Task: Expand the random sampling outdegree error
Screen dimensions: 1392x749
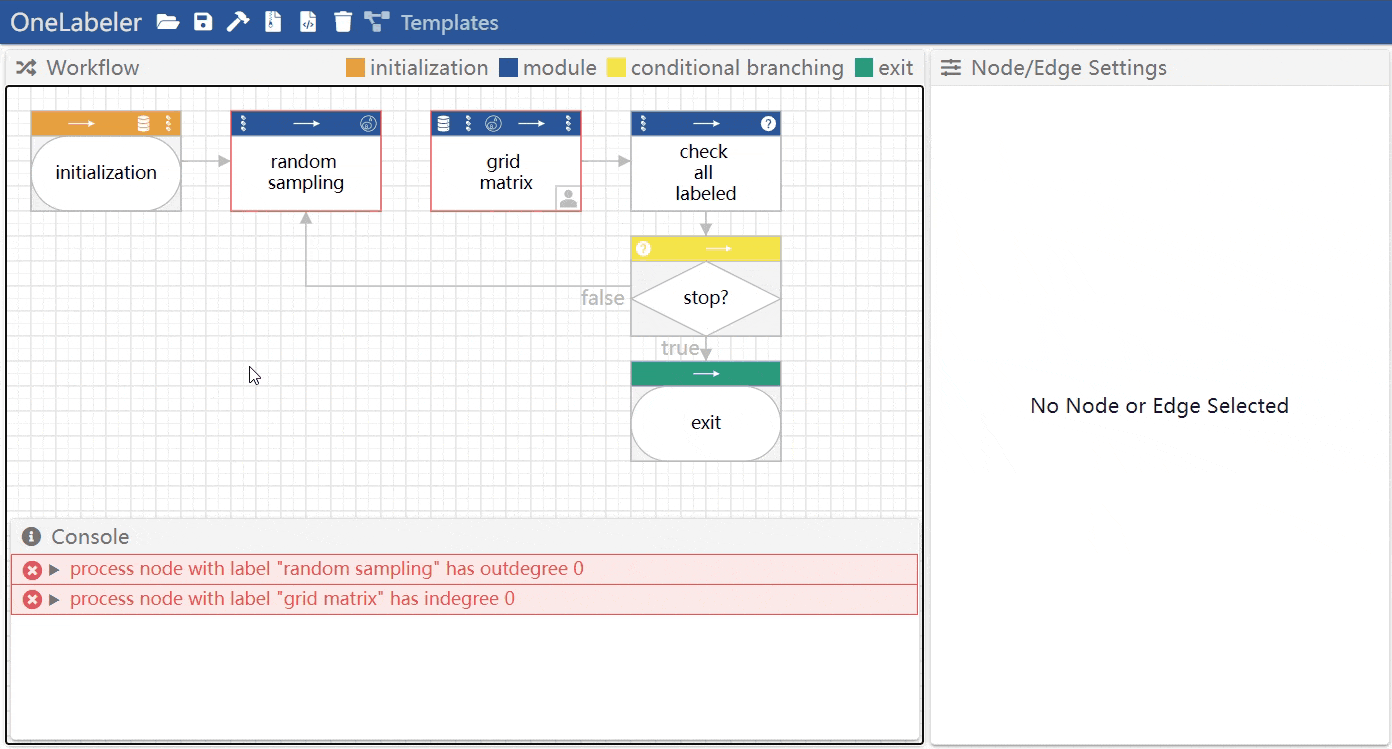Action: coord(55,570)
